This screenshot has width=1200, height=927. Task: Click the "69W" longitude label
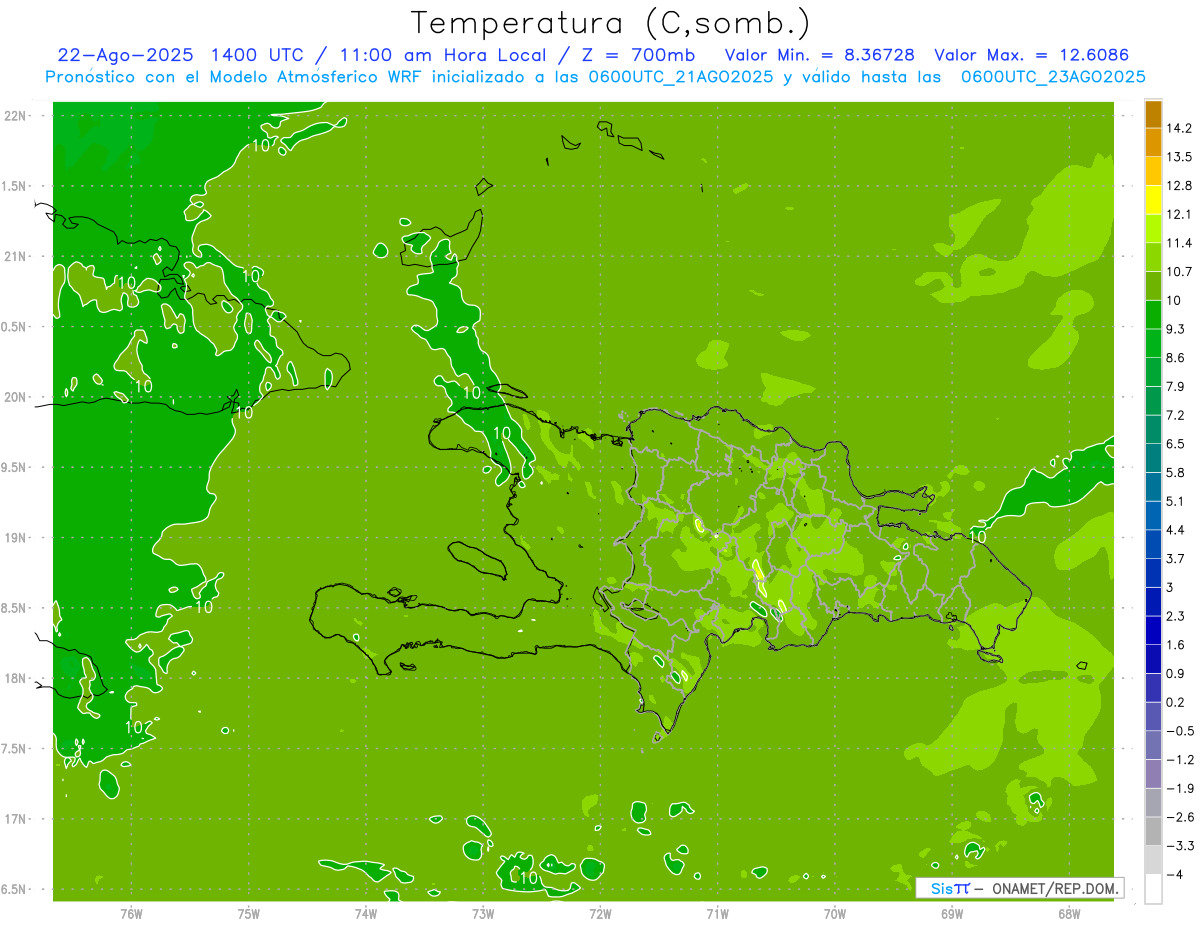(x=952, y=914)
